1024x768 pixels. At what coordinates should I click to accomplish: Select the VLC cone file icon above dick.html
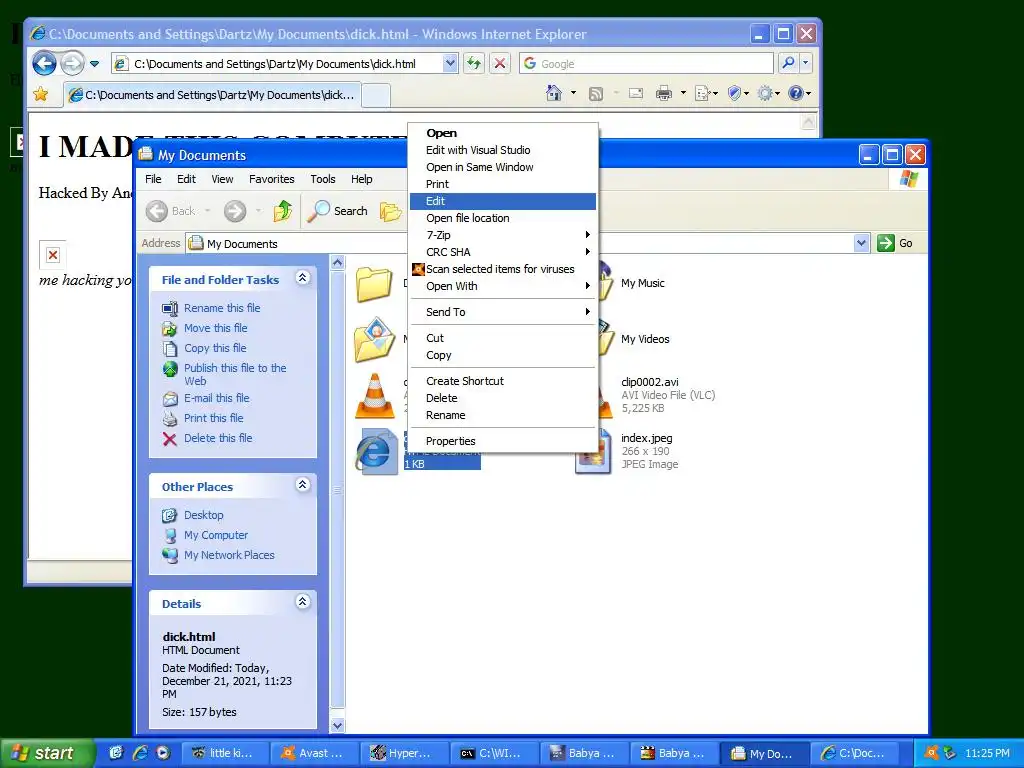coord(375,396)
